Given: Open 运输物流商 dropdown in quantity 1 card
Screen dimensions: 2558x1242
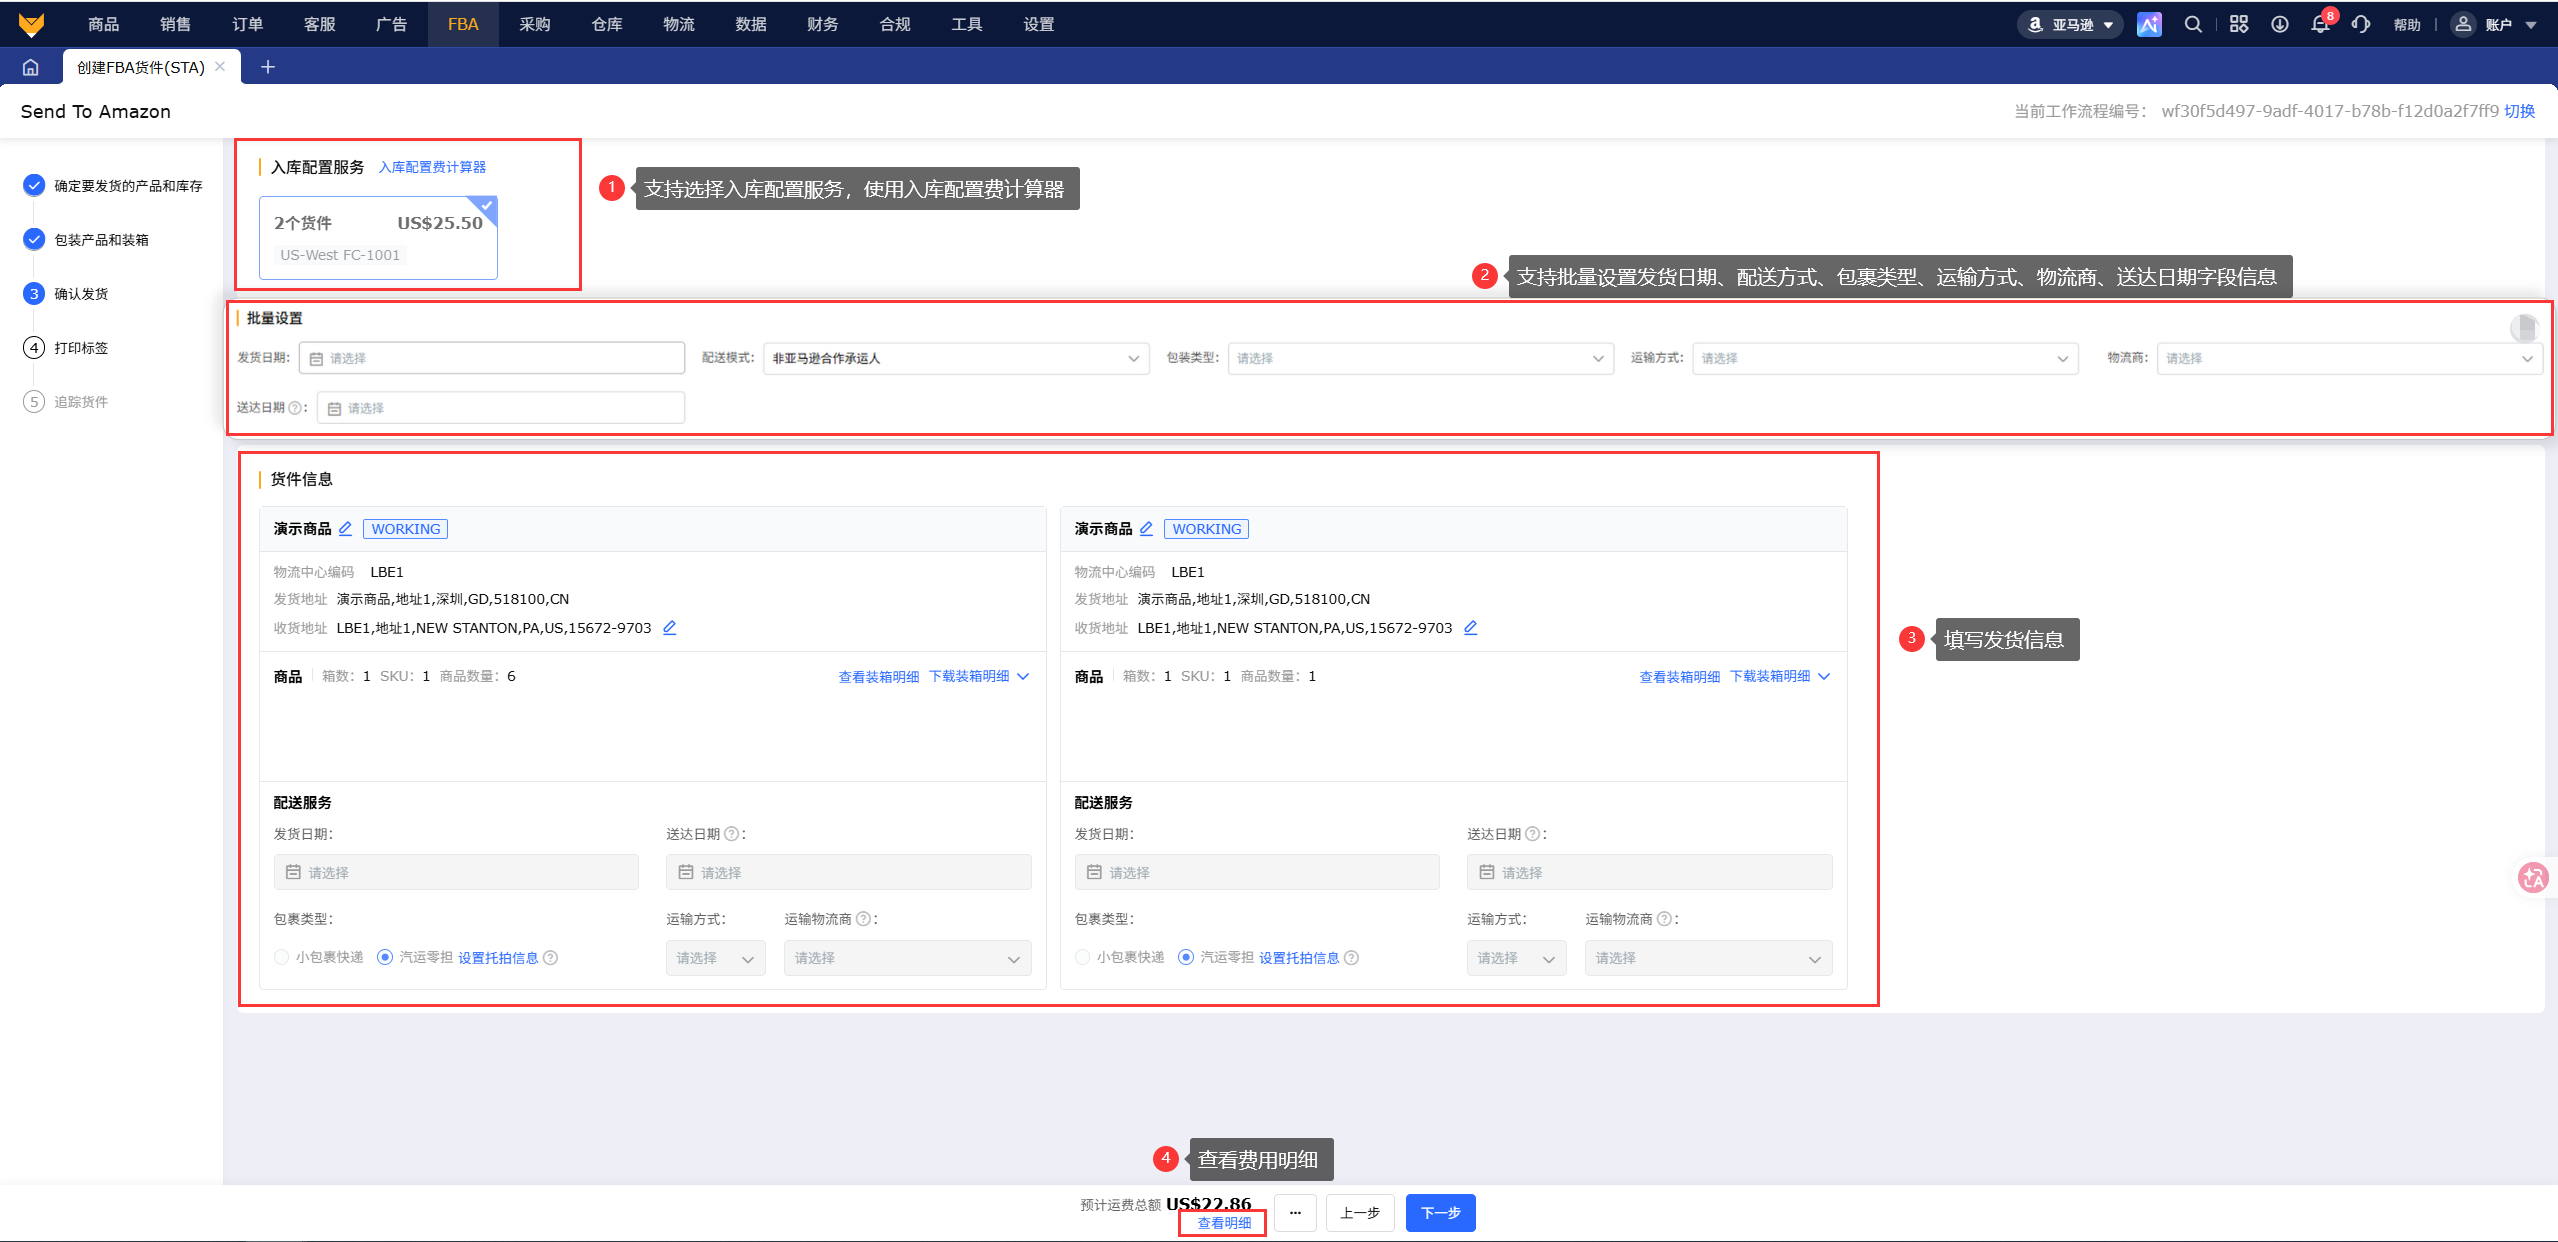Looking at the screenshot, I should tap(1708, 958).
